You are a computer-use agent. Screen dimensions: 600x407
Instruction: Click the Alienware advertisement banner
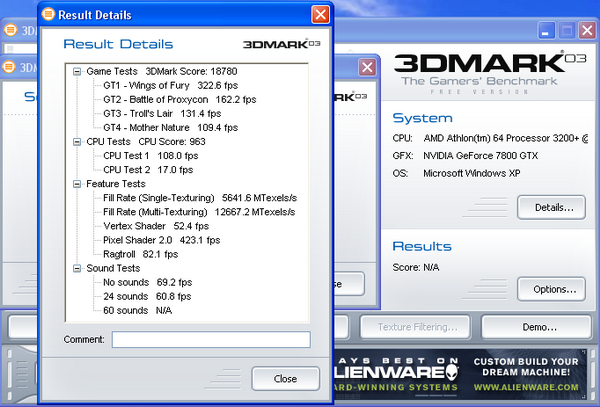460,374
